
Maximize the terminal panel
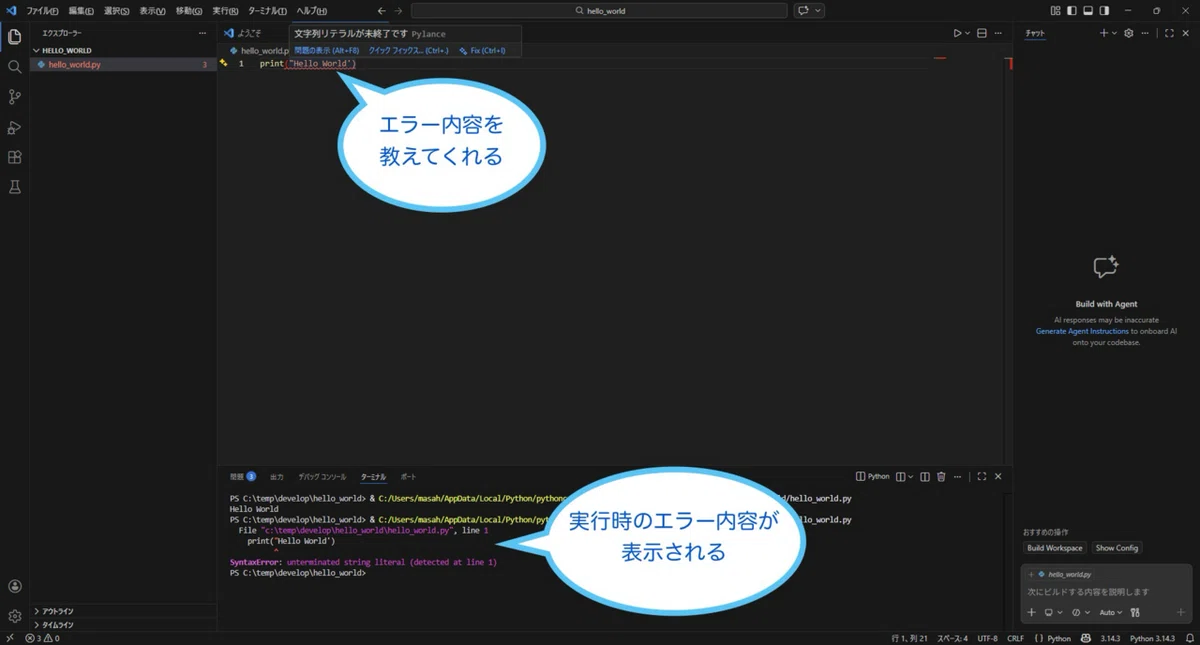pos(982,477)
